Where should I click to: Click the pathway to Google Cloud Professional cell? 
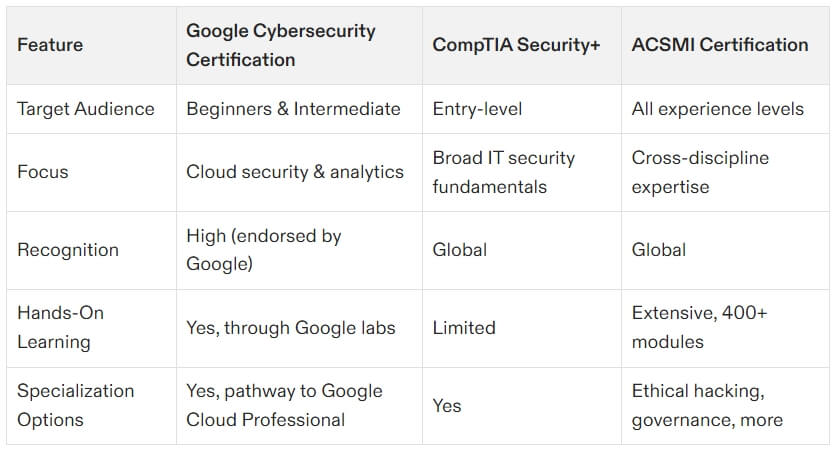pyautogui.click(x=284, y=405)
